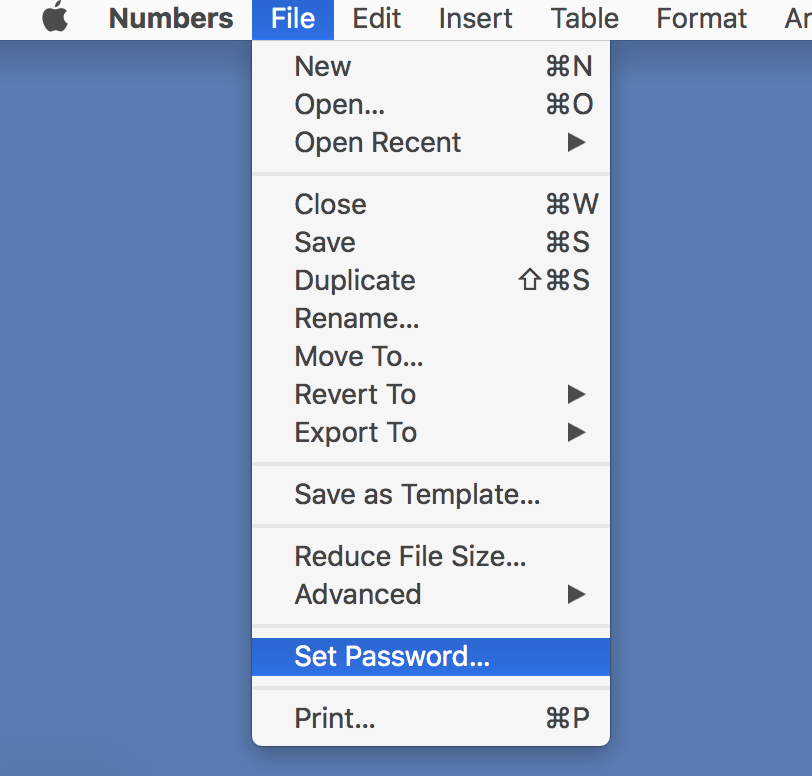The width and height of the screenshot is (812, 776).
Task: Choose Set Password… menu item
Action: click(x=431, y=657)
